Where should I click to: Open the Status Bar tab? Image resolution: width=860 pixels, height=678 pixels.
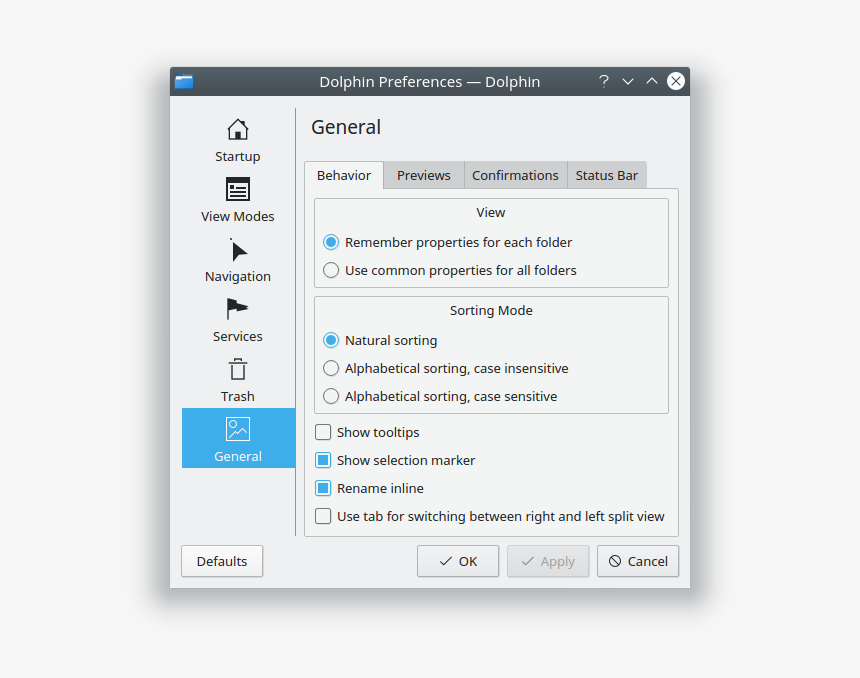pos(607,176)
